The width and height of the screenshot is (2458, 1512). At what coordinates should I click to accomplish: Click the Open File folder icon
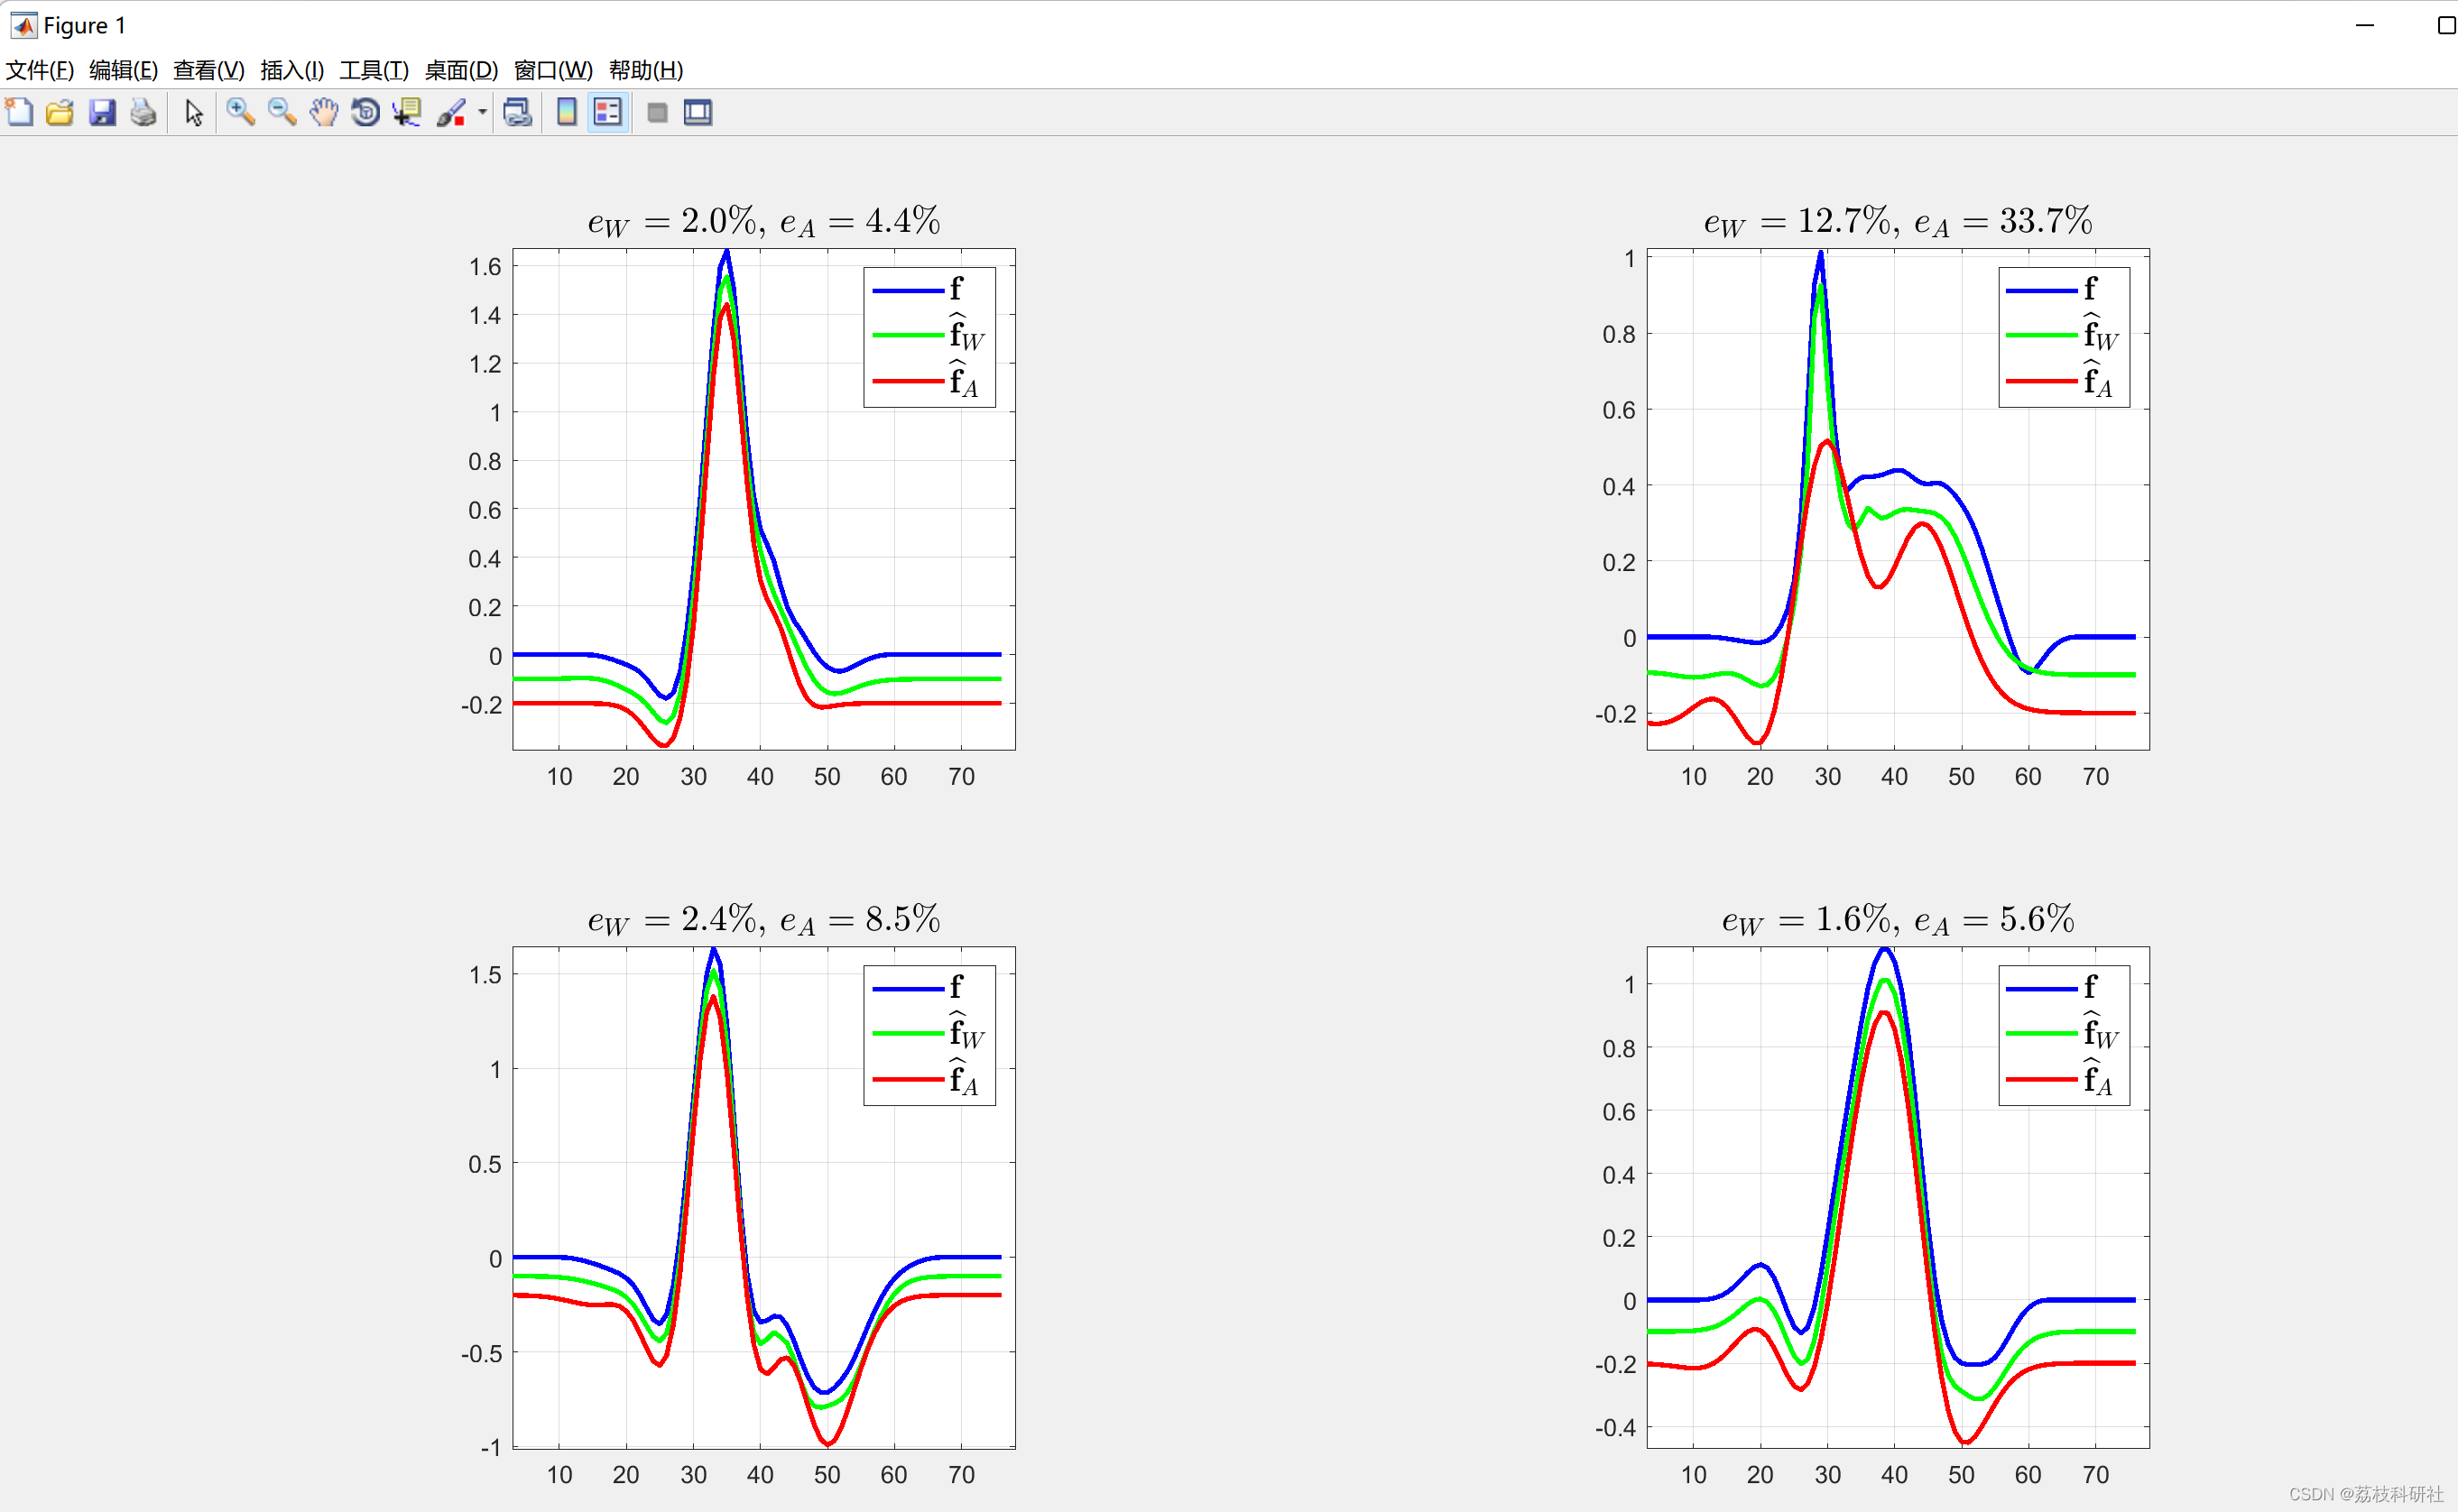tap(60, 112)
